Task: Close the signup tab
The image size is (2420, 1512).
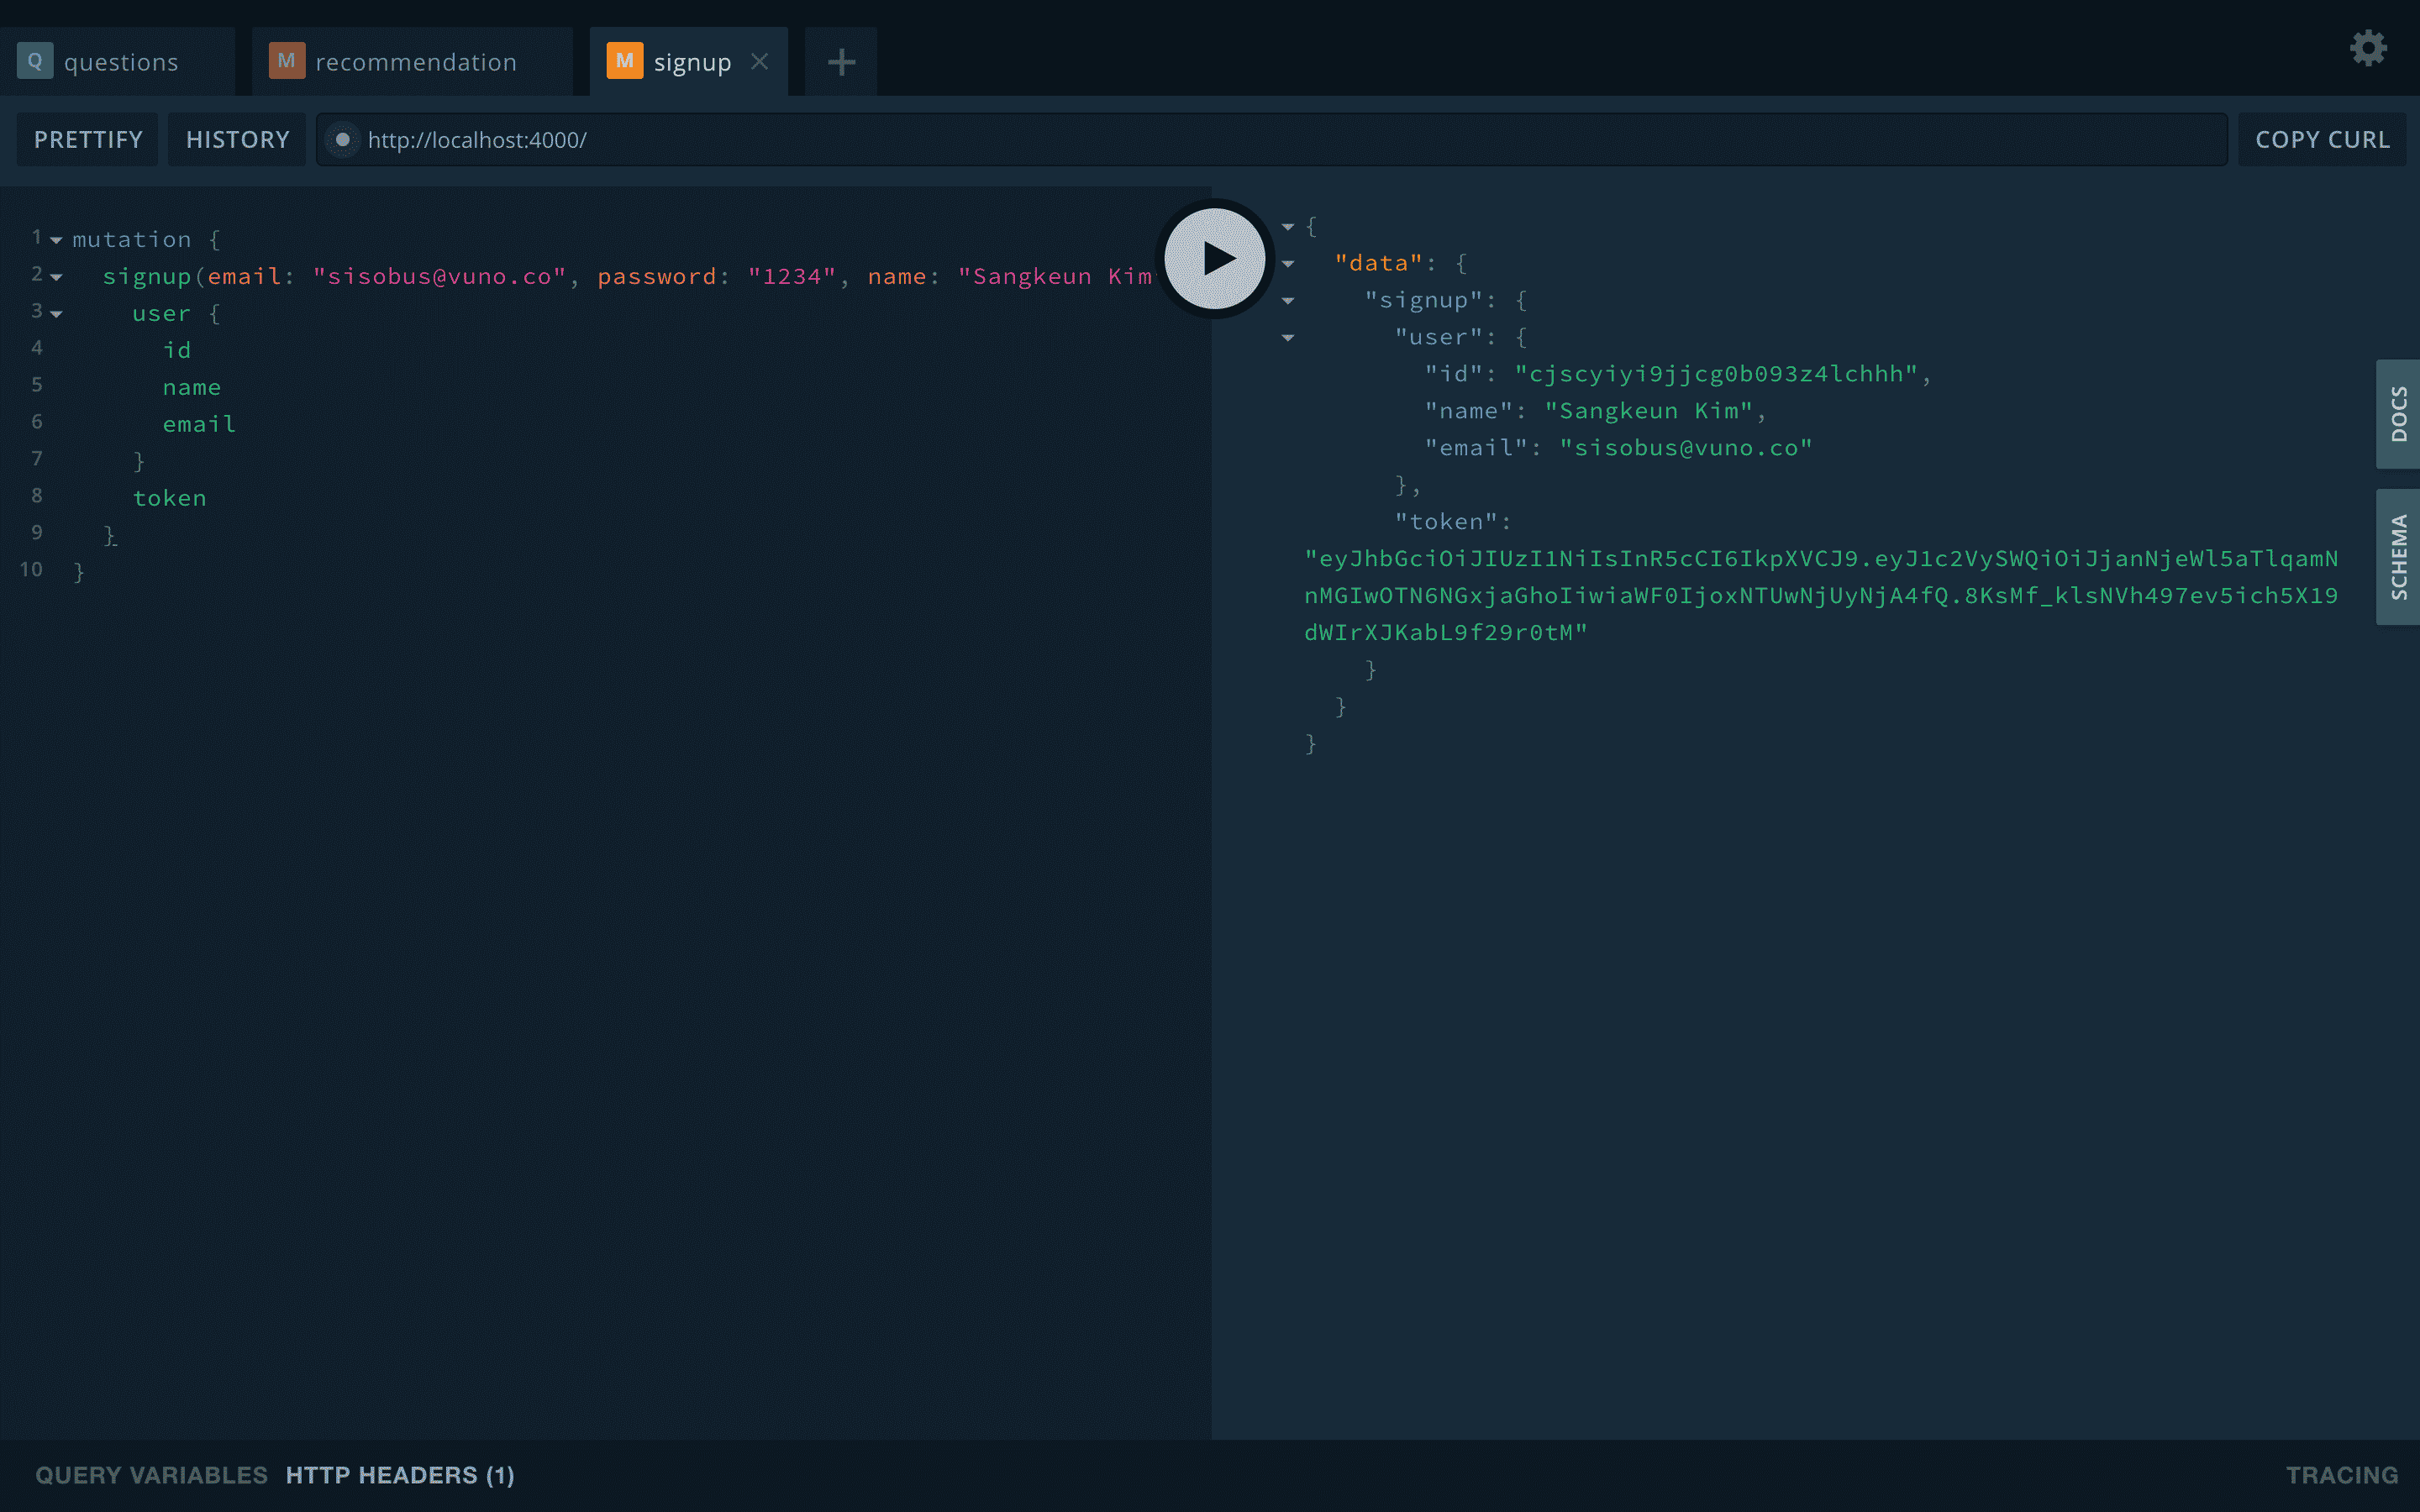Action: click(x=760, y=62)
